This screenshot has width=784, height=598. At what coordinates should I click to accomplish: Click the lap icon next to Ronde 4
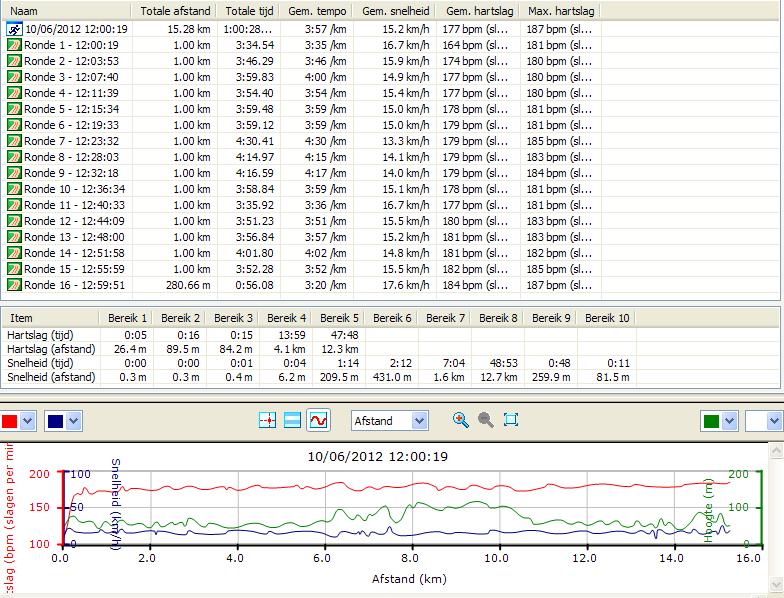click(x=14, y=93)
